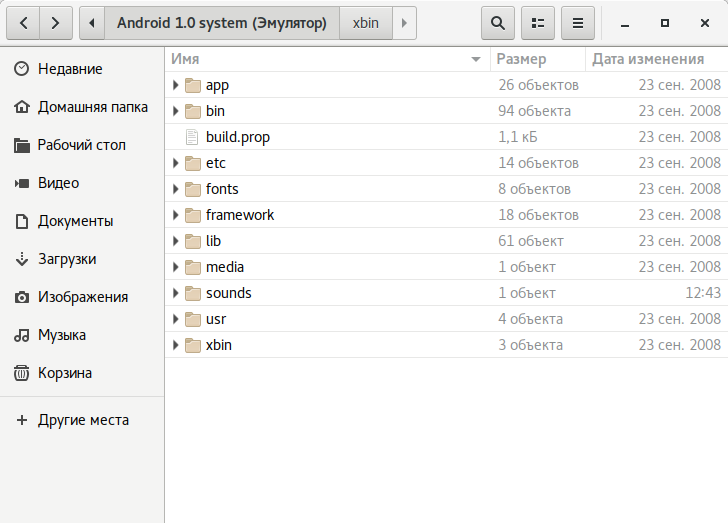
Task: Open Загрузки in the sidebar
Action: tap(82, 259)
